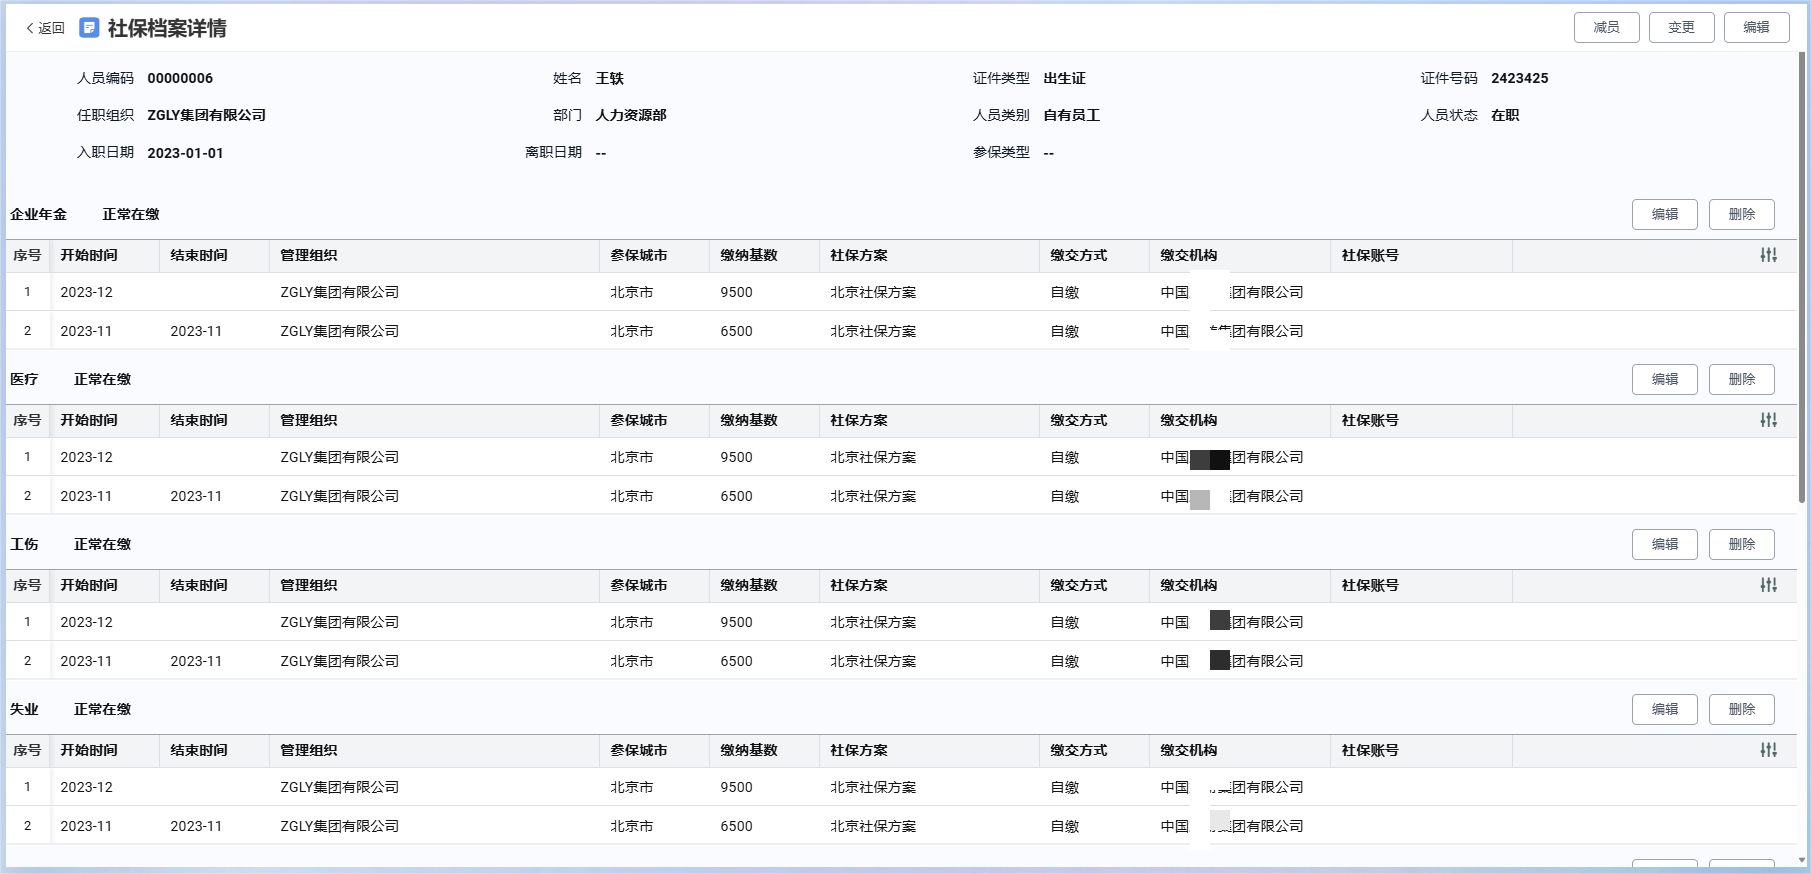Open column settings for 企业年金 table

[x=1768, y=255]
